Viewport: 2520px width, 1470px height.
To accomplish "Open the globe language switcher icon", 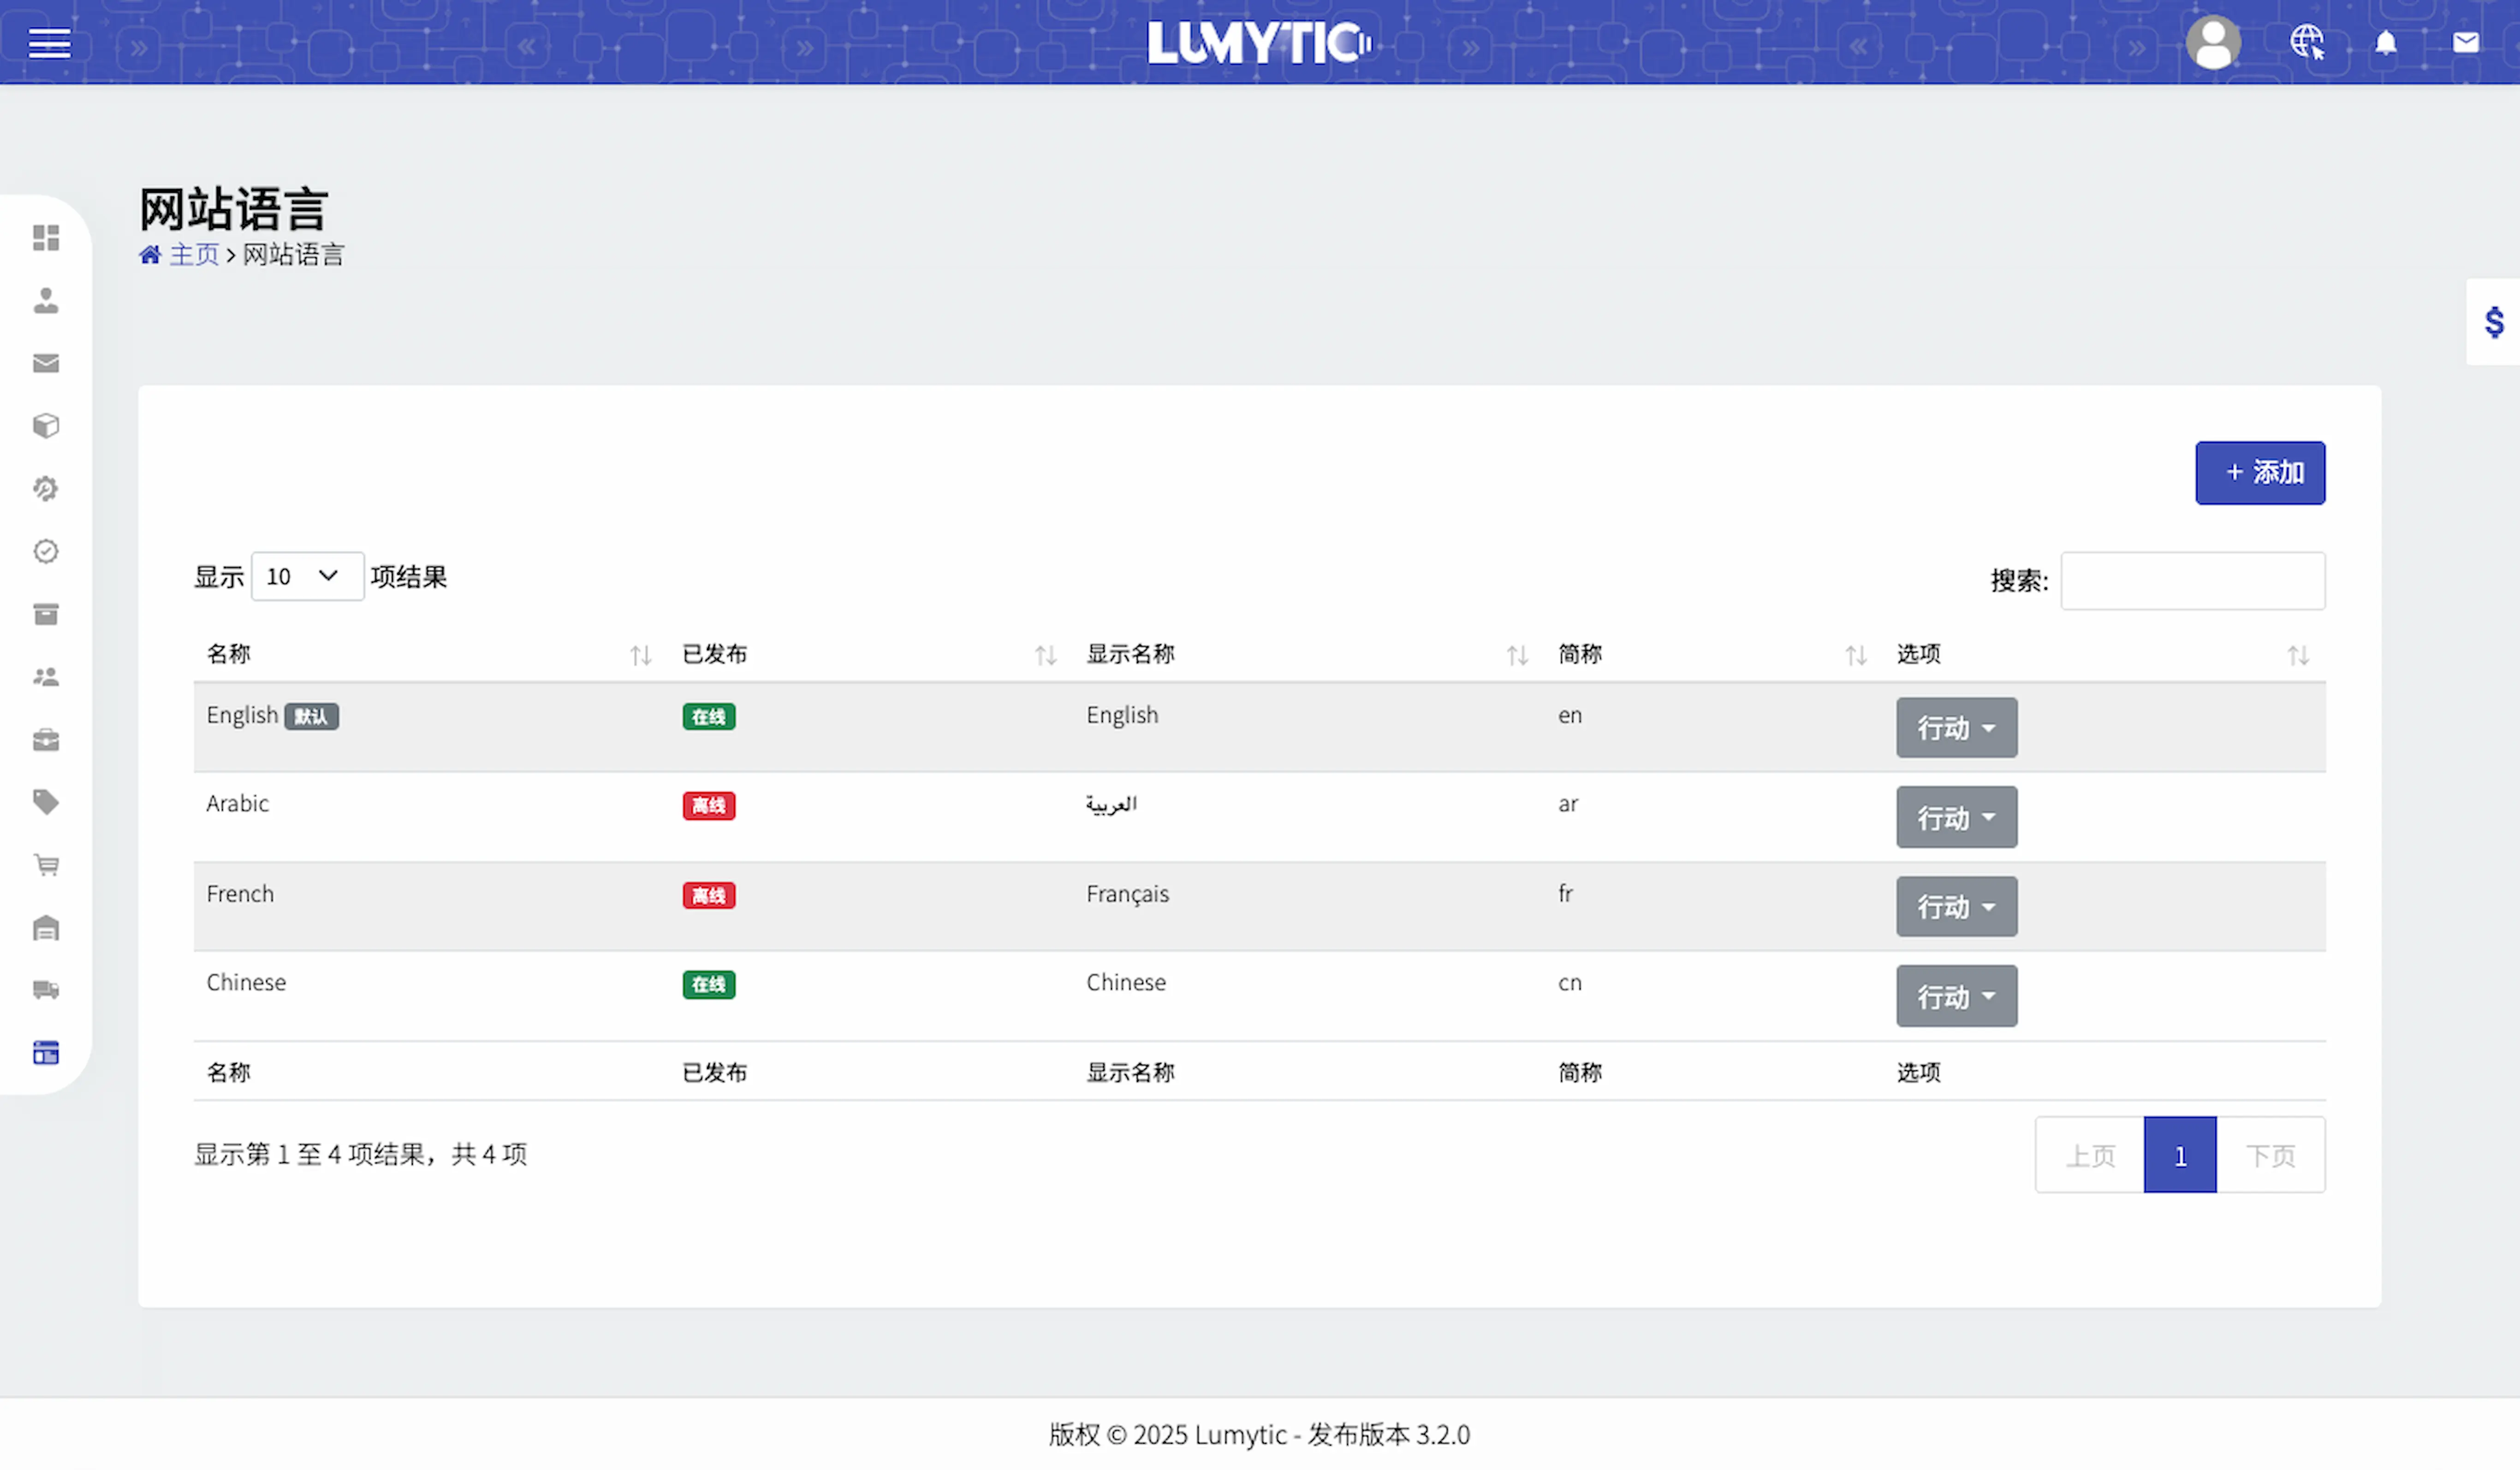I will pos(2306,42).
